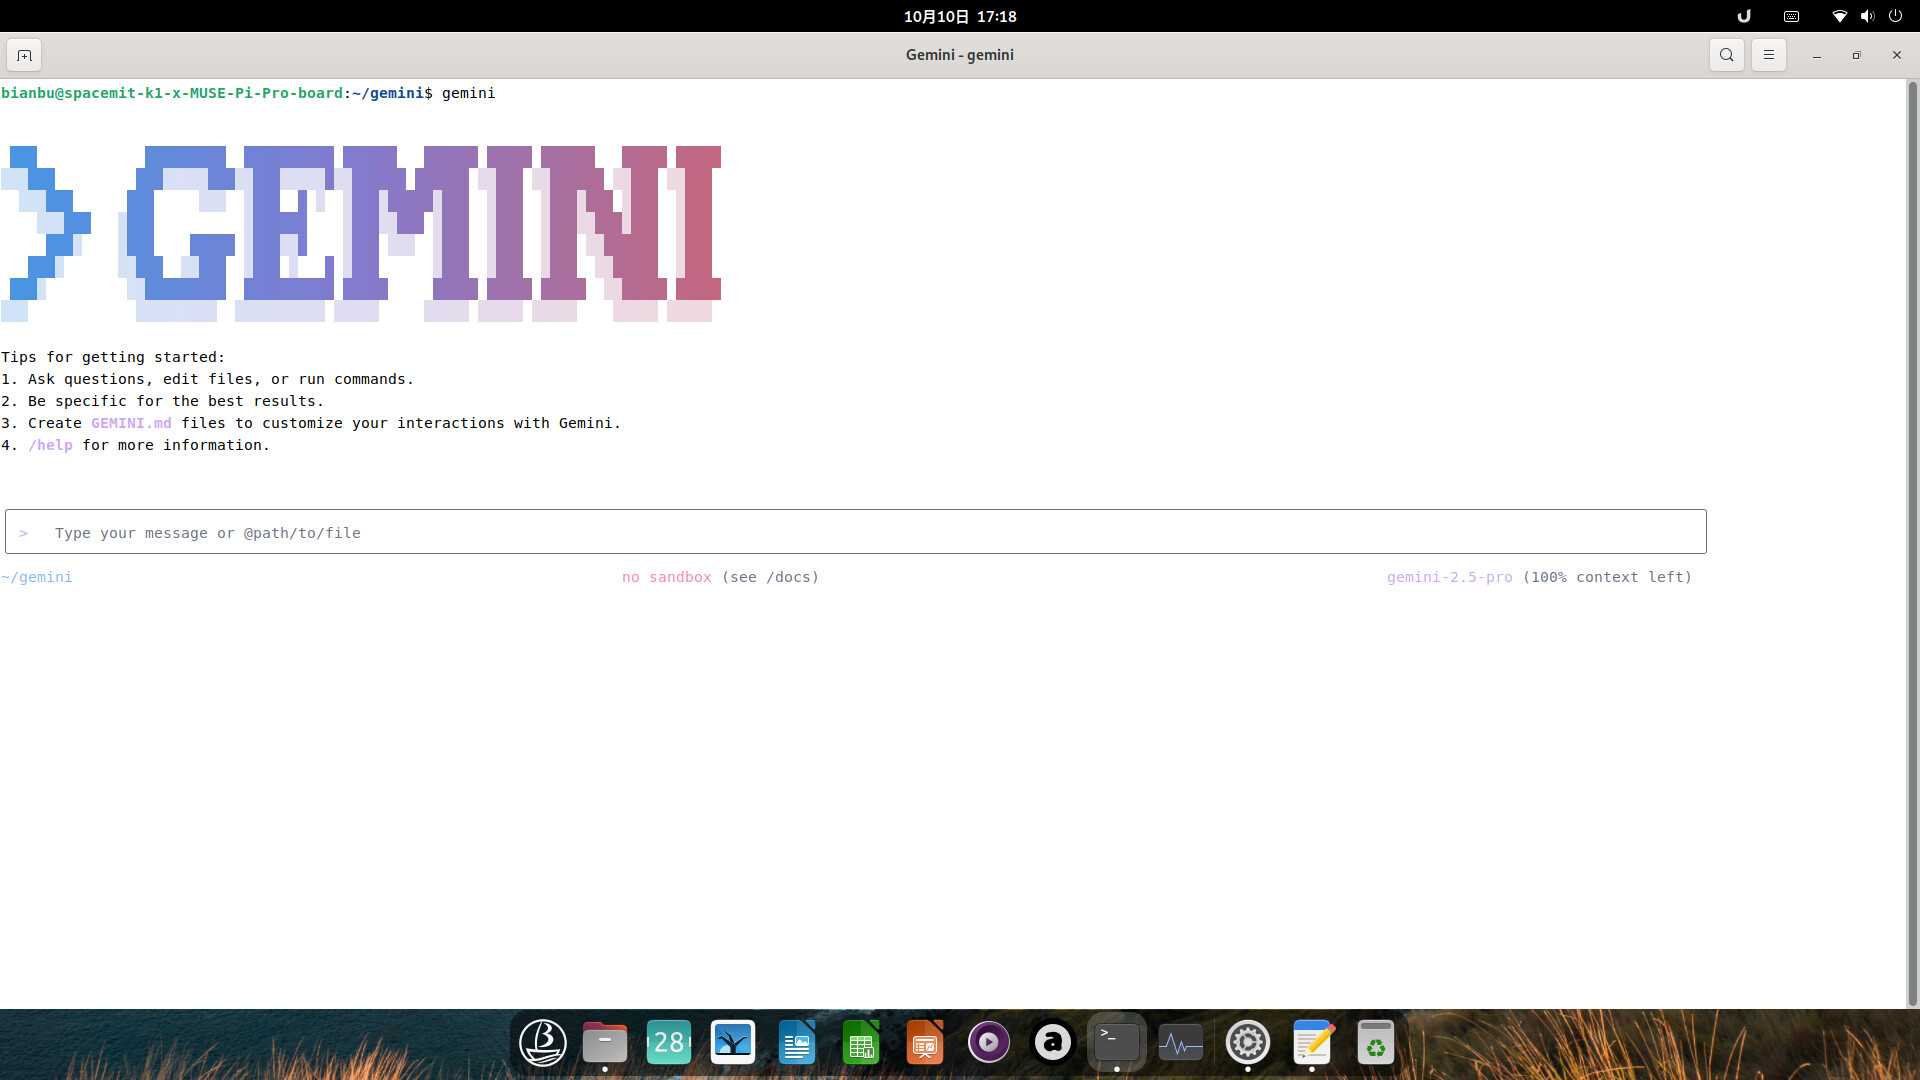Open the system power menu

[1895, 16]
